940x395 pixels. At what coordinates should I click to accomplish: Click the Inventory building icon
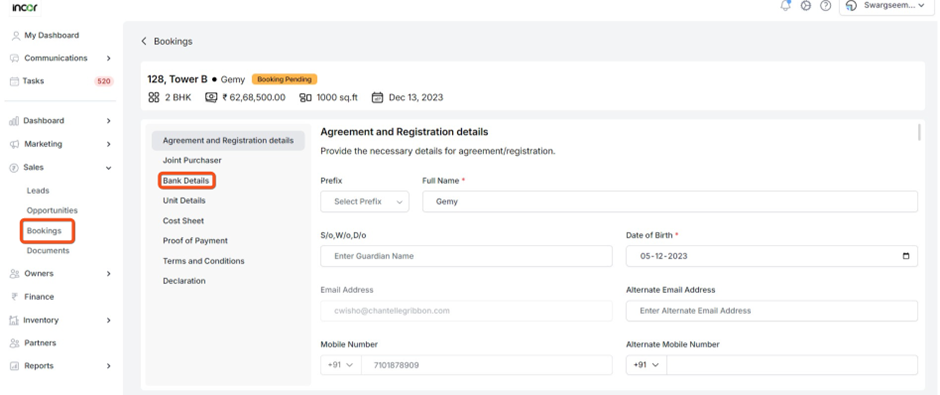coord(14,321)
